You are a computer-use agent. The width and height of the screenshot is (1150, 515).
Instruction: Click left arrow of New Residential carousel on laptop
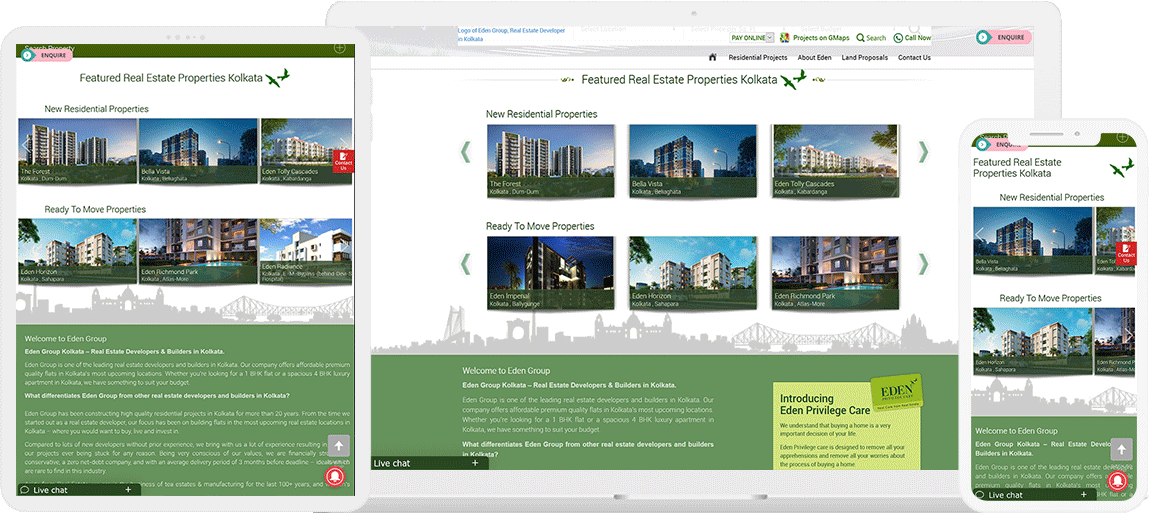(x=465, y=152)
